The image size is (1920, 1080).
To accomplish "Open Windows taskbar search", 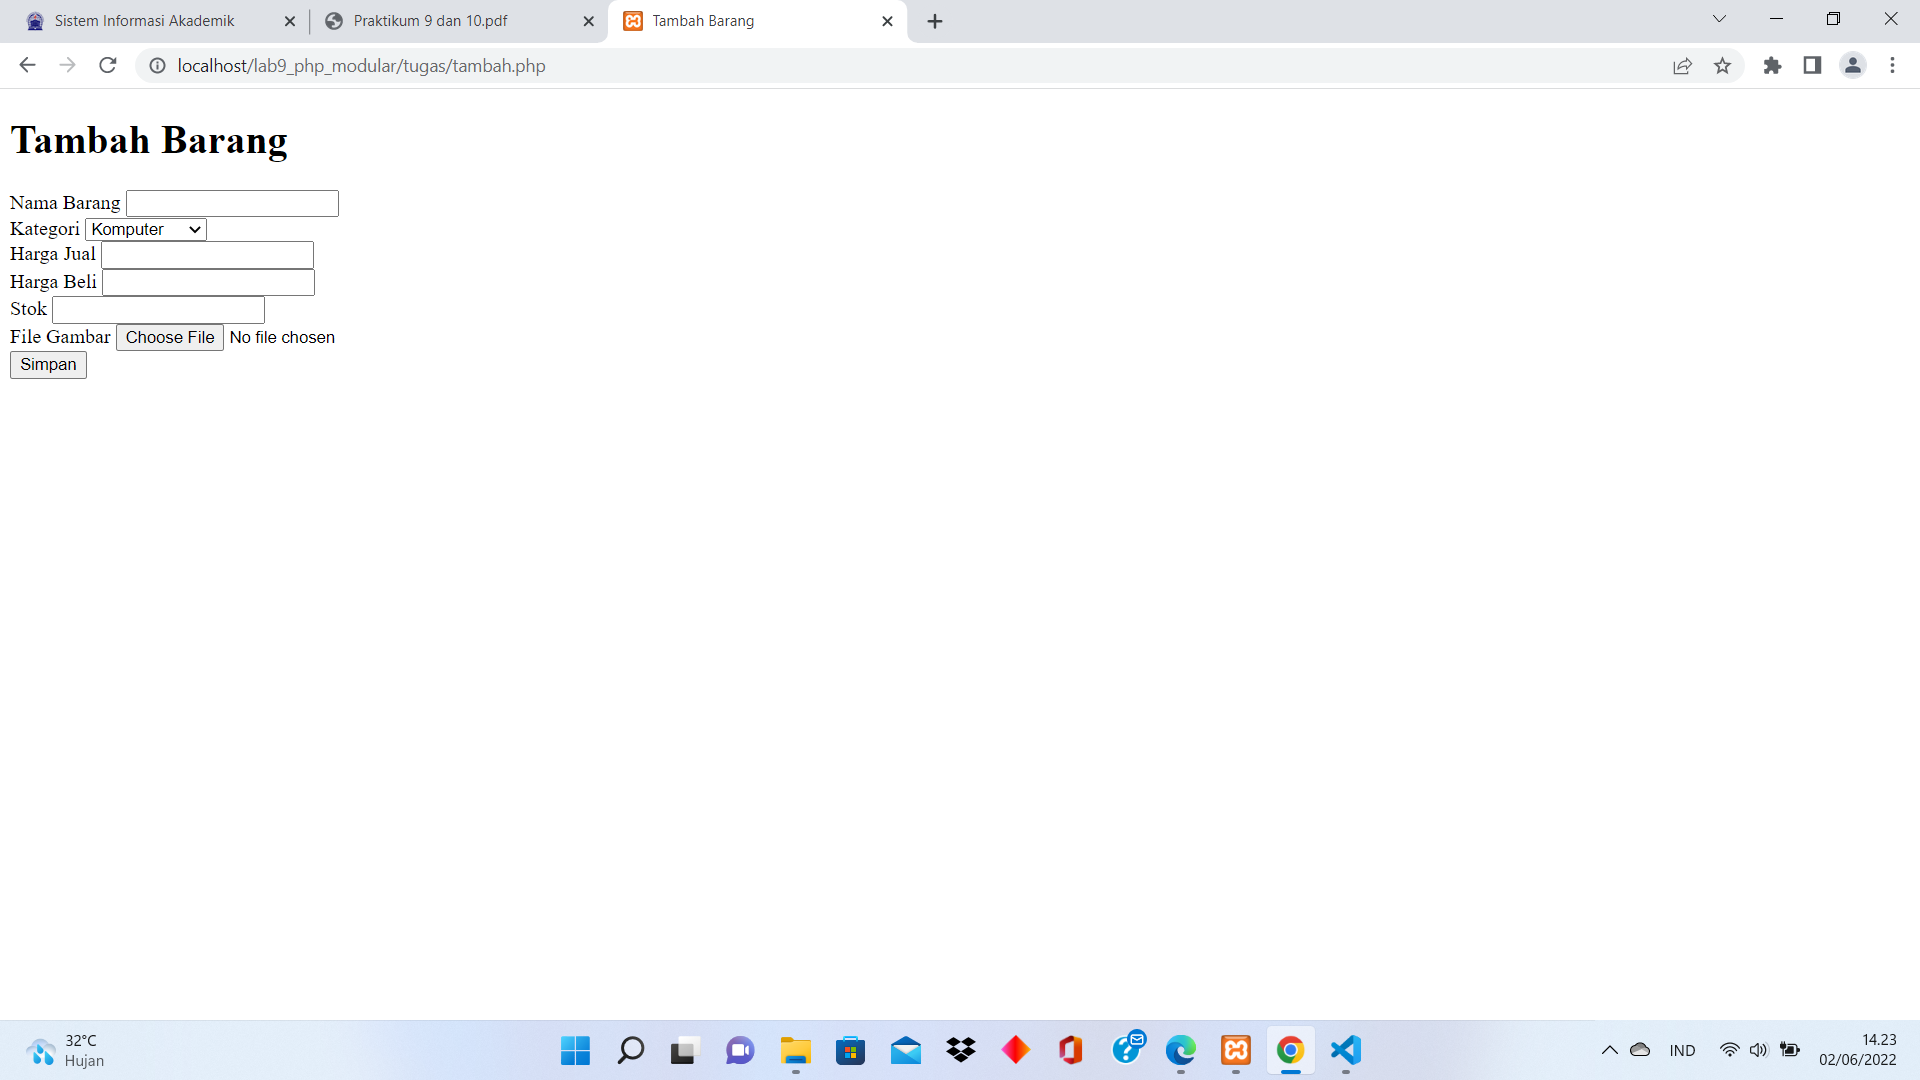I will point(630,1050).
